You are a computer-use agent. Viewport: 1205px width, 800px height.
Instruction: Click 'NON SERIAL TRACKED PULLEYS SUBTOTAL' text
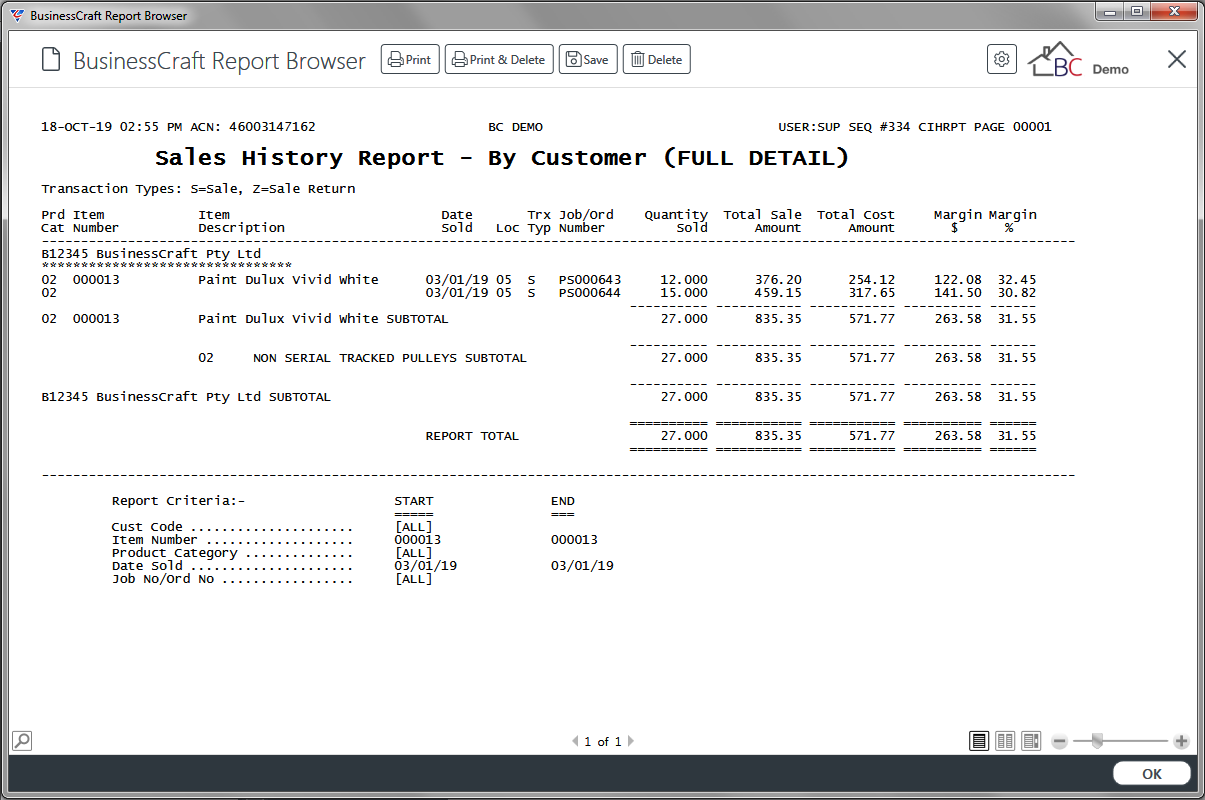click(x=389, y=358)
